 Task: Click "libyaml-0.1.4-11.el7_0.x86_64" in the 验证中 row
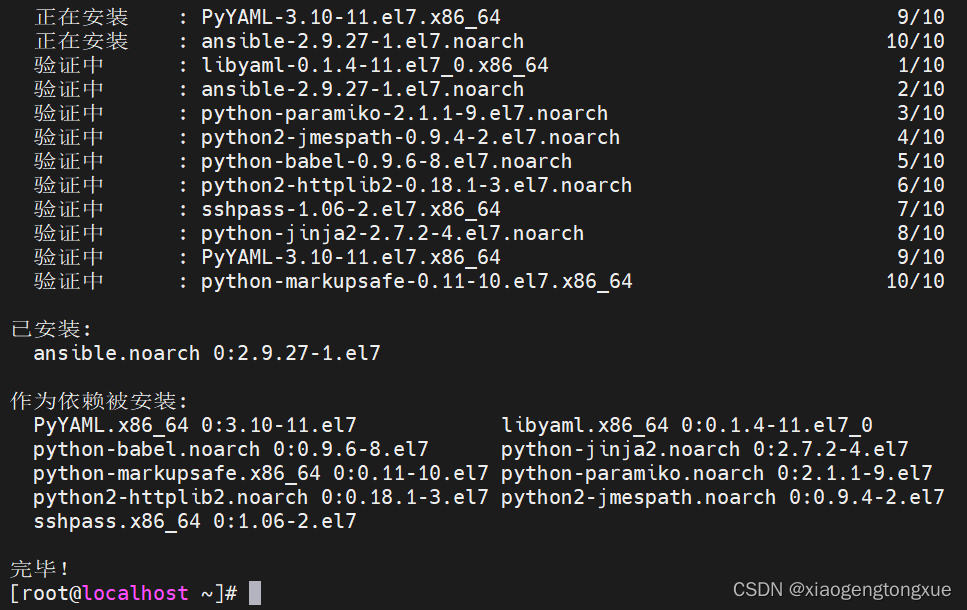pos(375,65)
